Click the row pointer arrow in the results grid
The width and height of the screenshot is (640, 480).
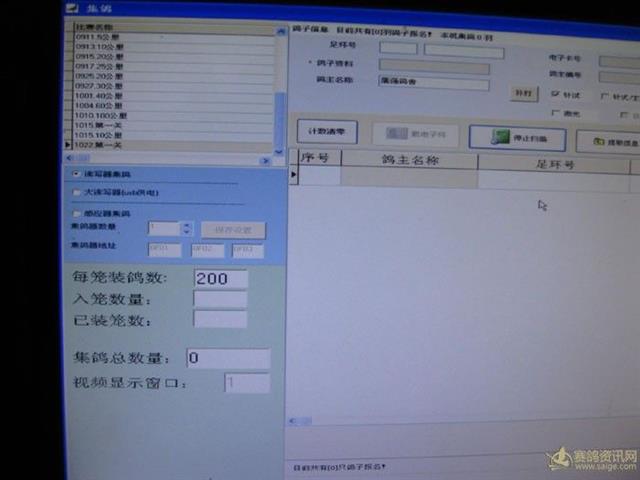click(294, 175)
